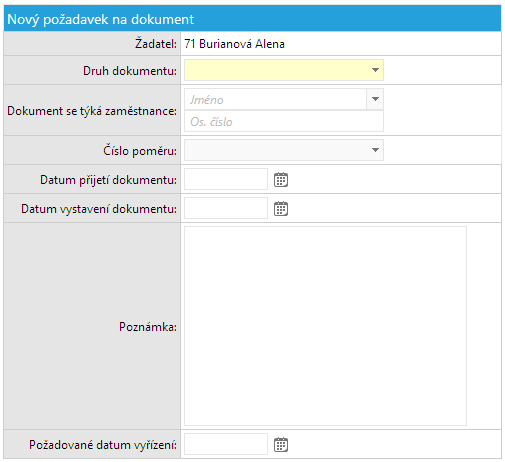Click the 'Žadatel:' label
Image resolution: width=505 pixels, height=462 pixels.
156,44
